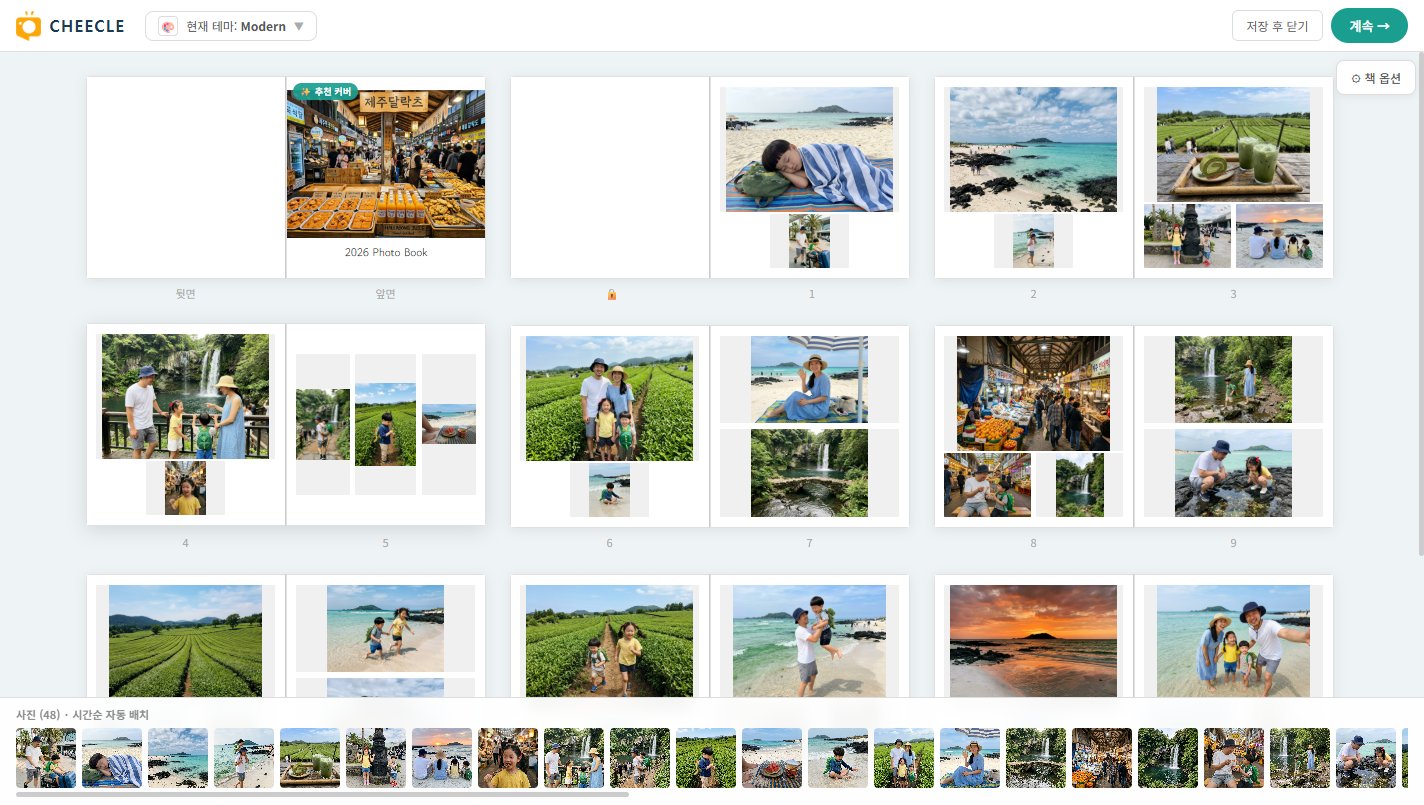Select the blank back cover page (뒷면)

186,177
